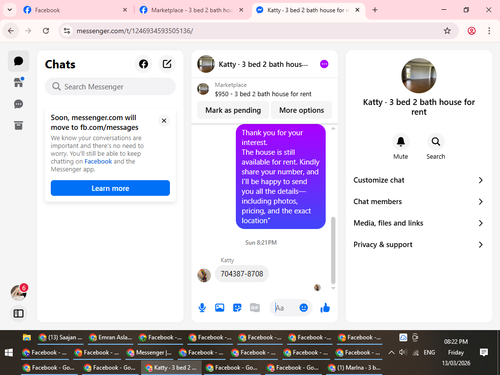This screenshot has width=500, height=375.
Task: Choose a sticker icon
Action: pos(237,308)
